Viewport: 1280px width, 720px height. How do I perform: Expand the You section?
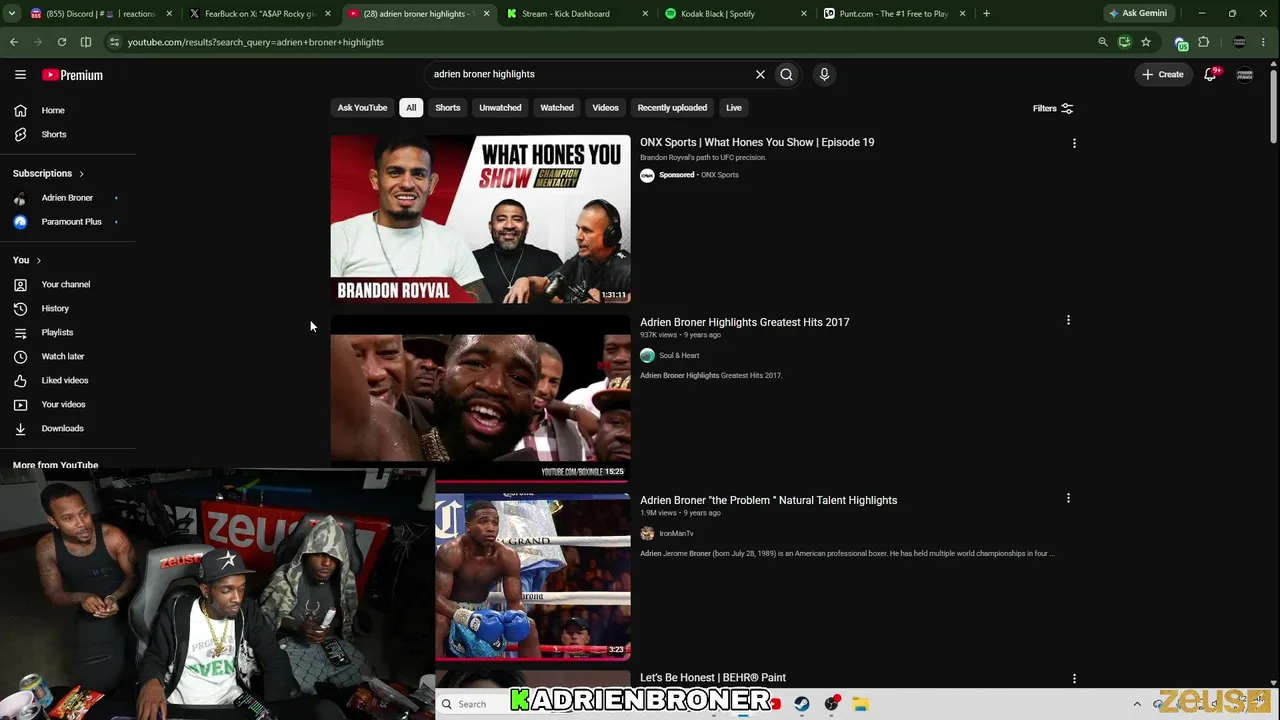pyautogui.click(x=27, y=260)
